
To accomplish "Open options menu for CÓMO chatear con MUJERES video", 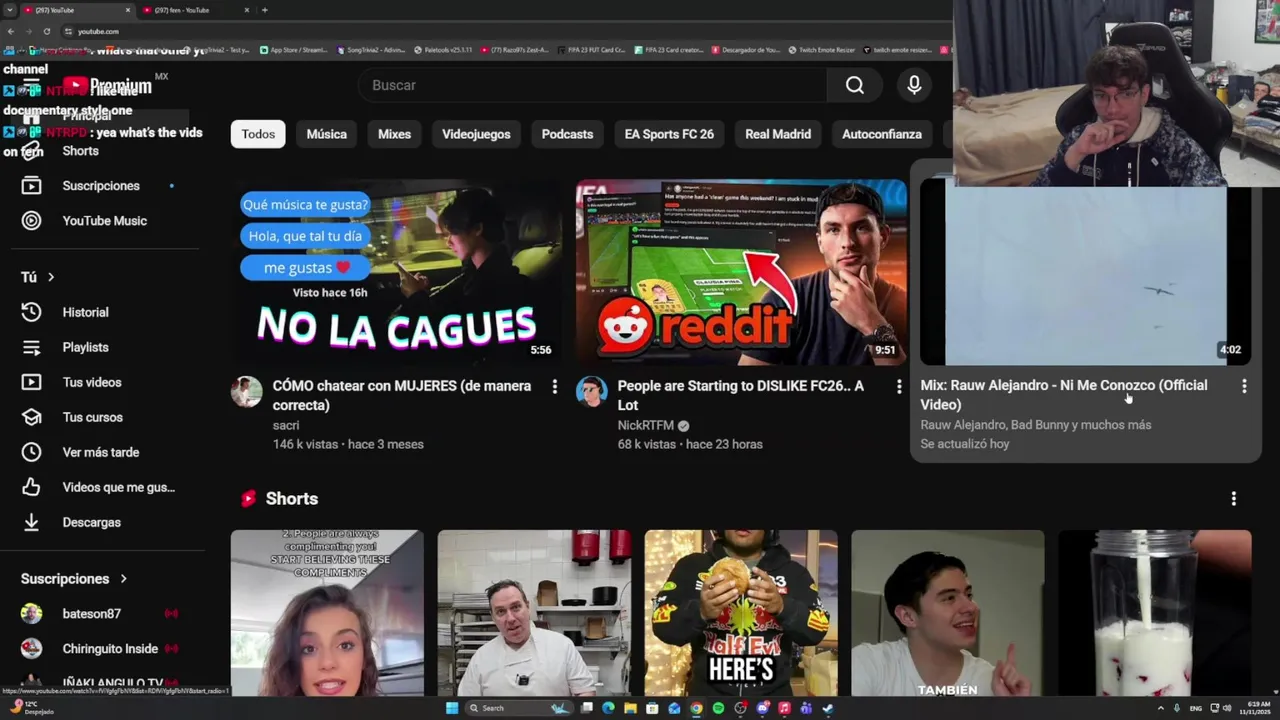I will coord(554,386).
